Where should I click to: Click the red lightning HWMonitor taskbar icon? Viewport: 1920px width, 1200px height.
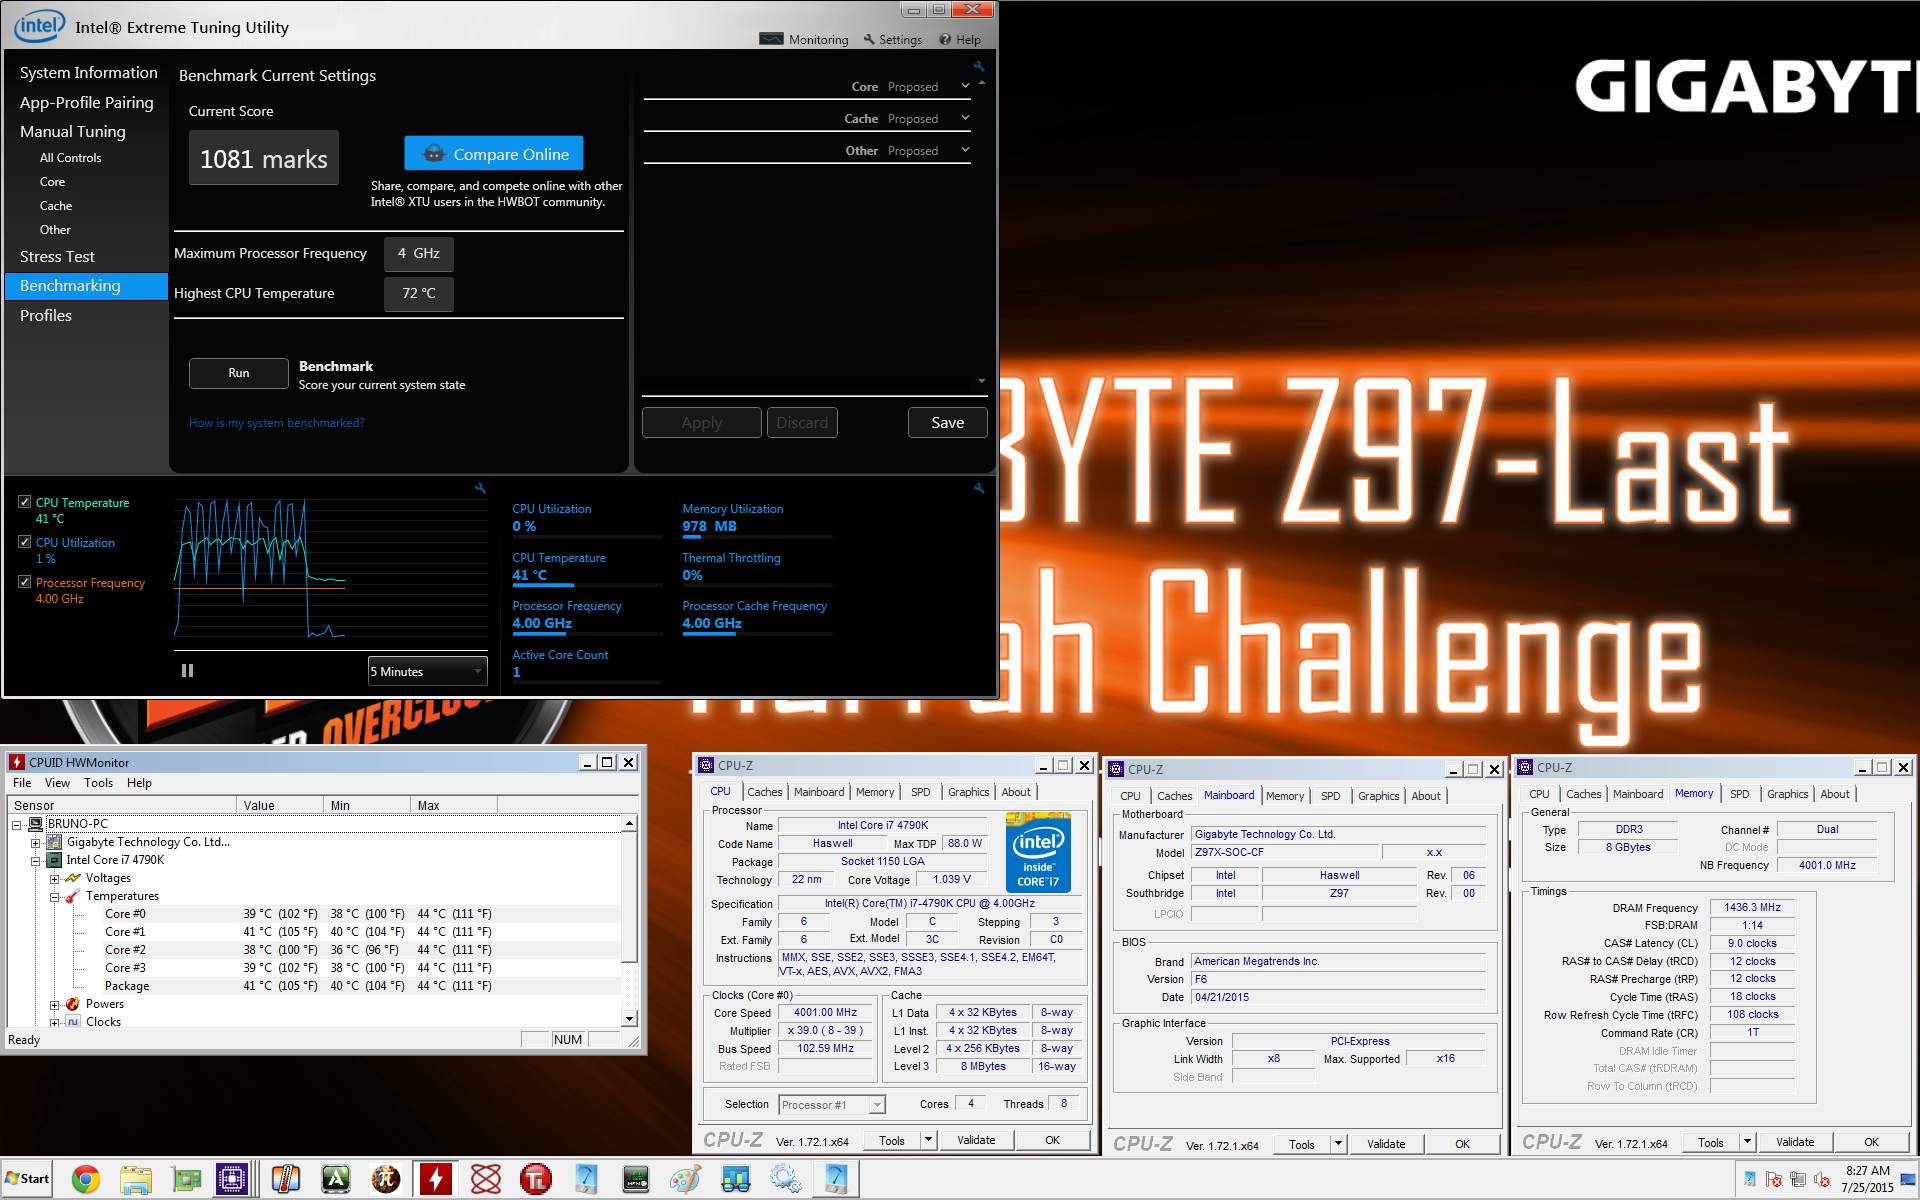pyautogui.click(x=436, y=1180)
